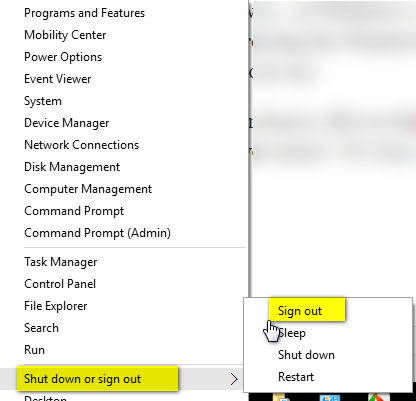Open Network Connections

click(81, 145)
